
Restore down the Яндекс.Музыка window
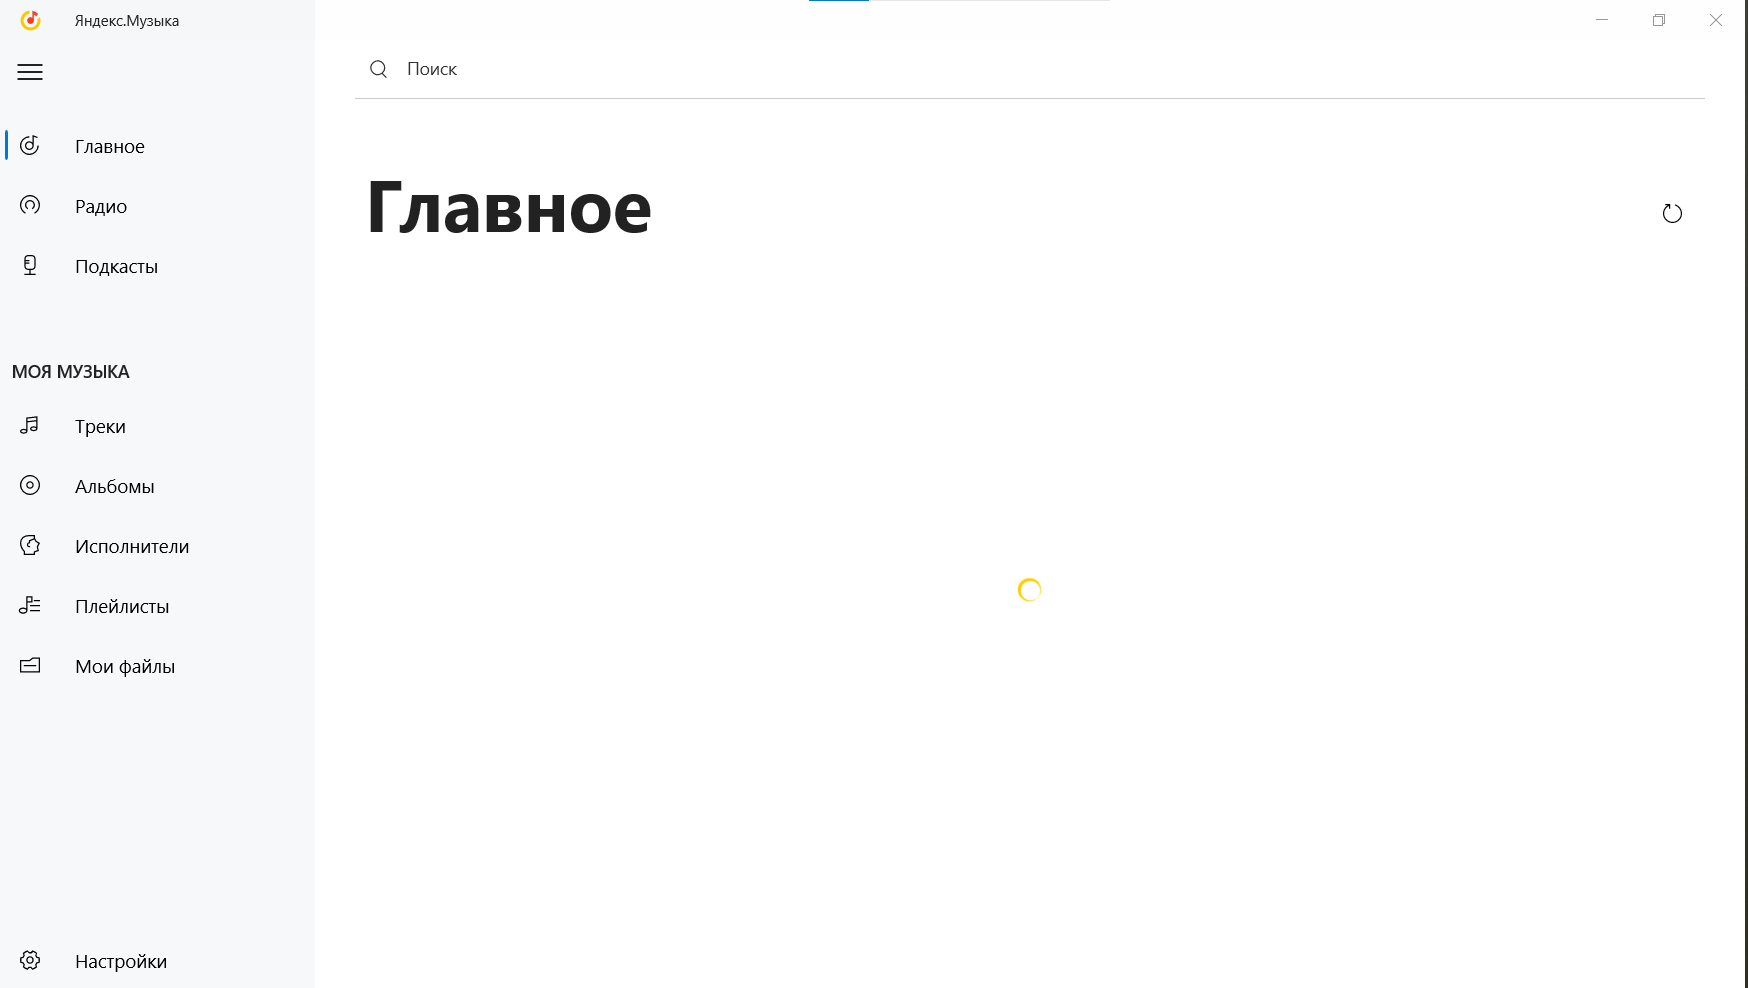1659,20
